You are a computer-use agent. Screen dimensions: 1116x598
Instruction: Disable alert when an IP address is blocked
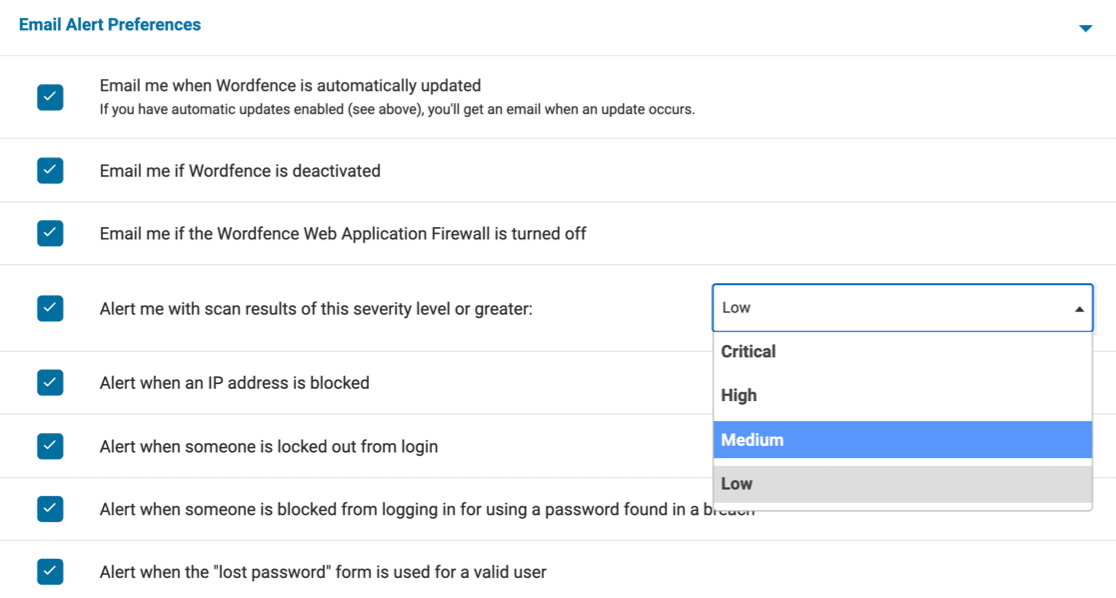(x=50, y=382)
